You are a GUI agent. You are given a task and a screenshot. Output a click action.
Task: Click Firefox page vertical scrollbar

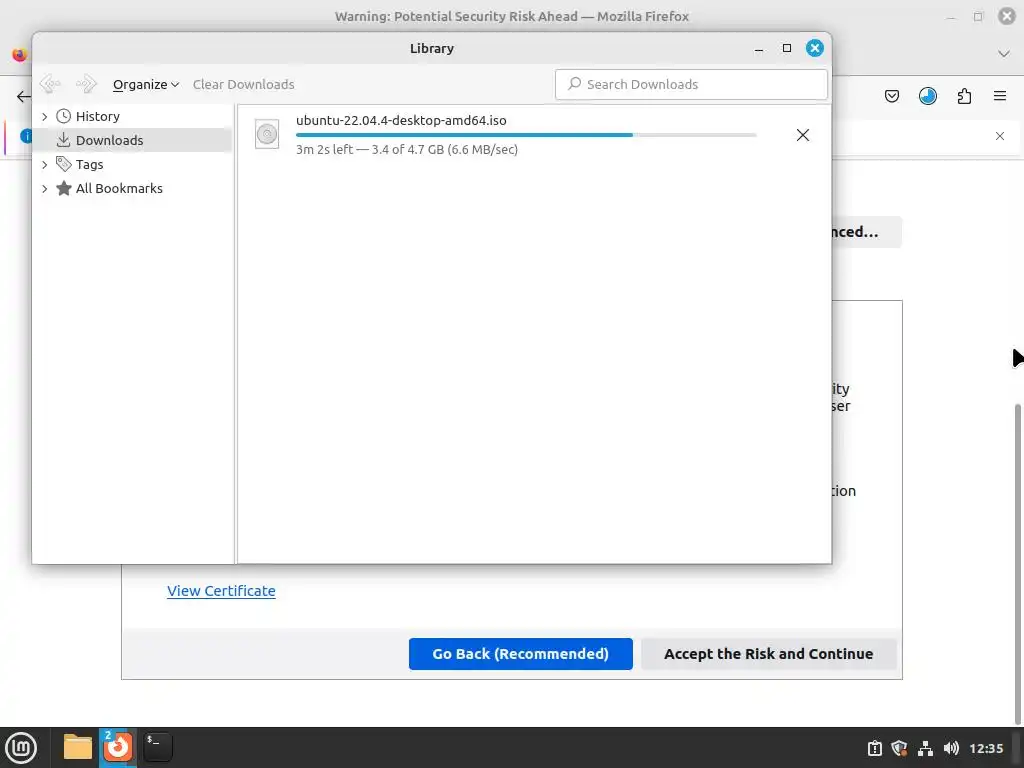(x=1017, y=563)
